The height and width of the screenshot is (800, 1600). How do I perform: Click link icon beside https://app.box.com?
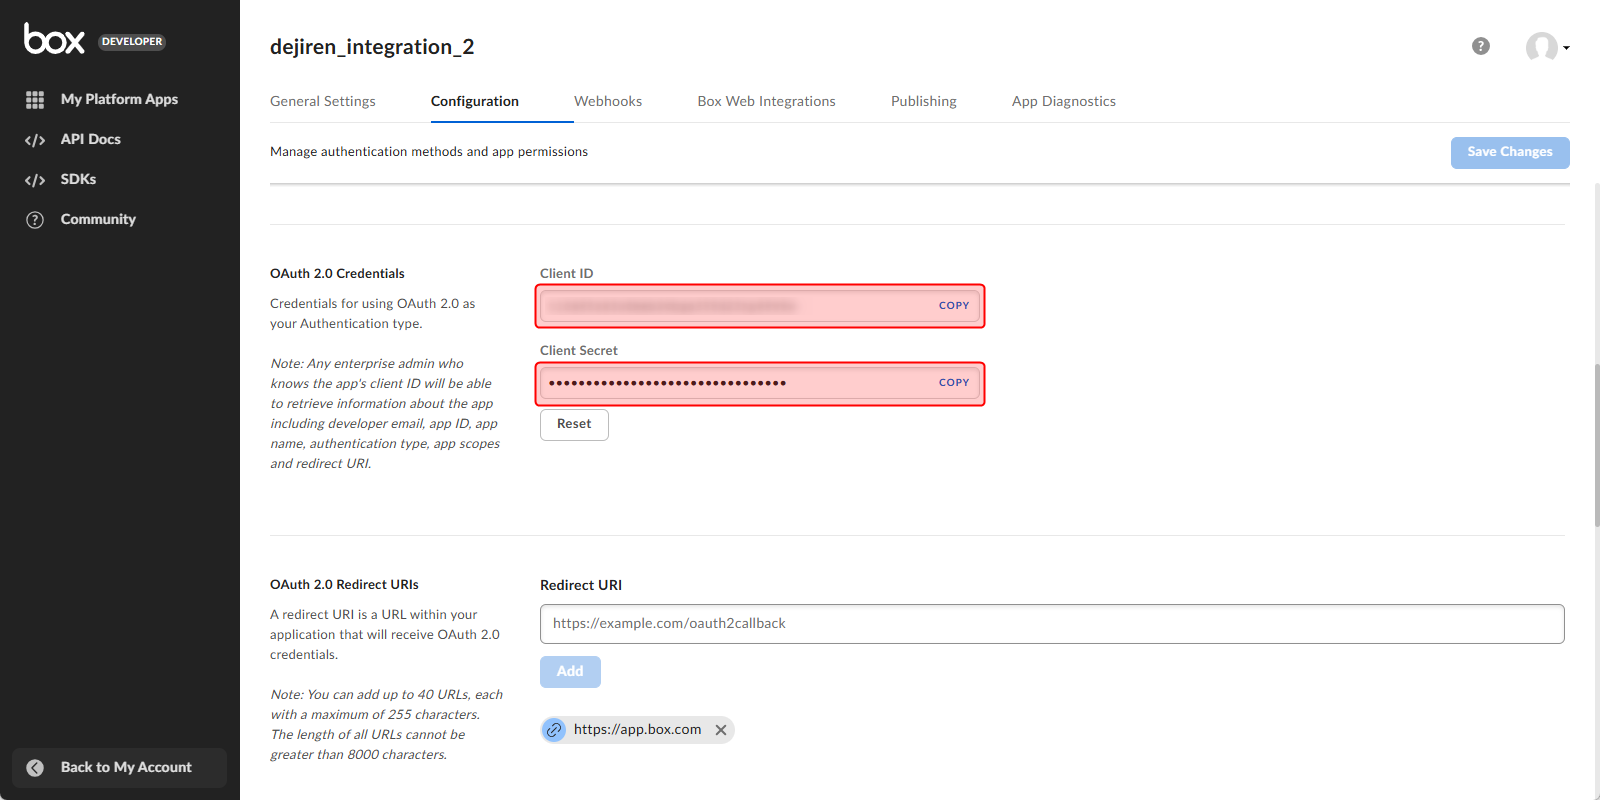554,730
